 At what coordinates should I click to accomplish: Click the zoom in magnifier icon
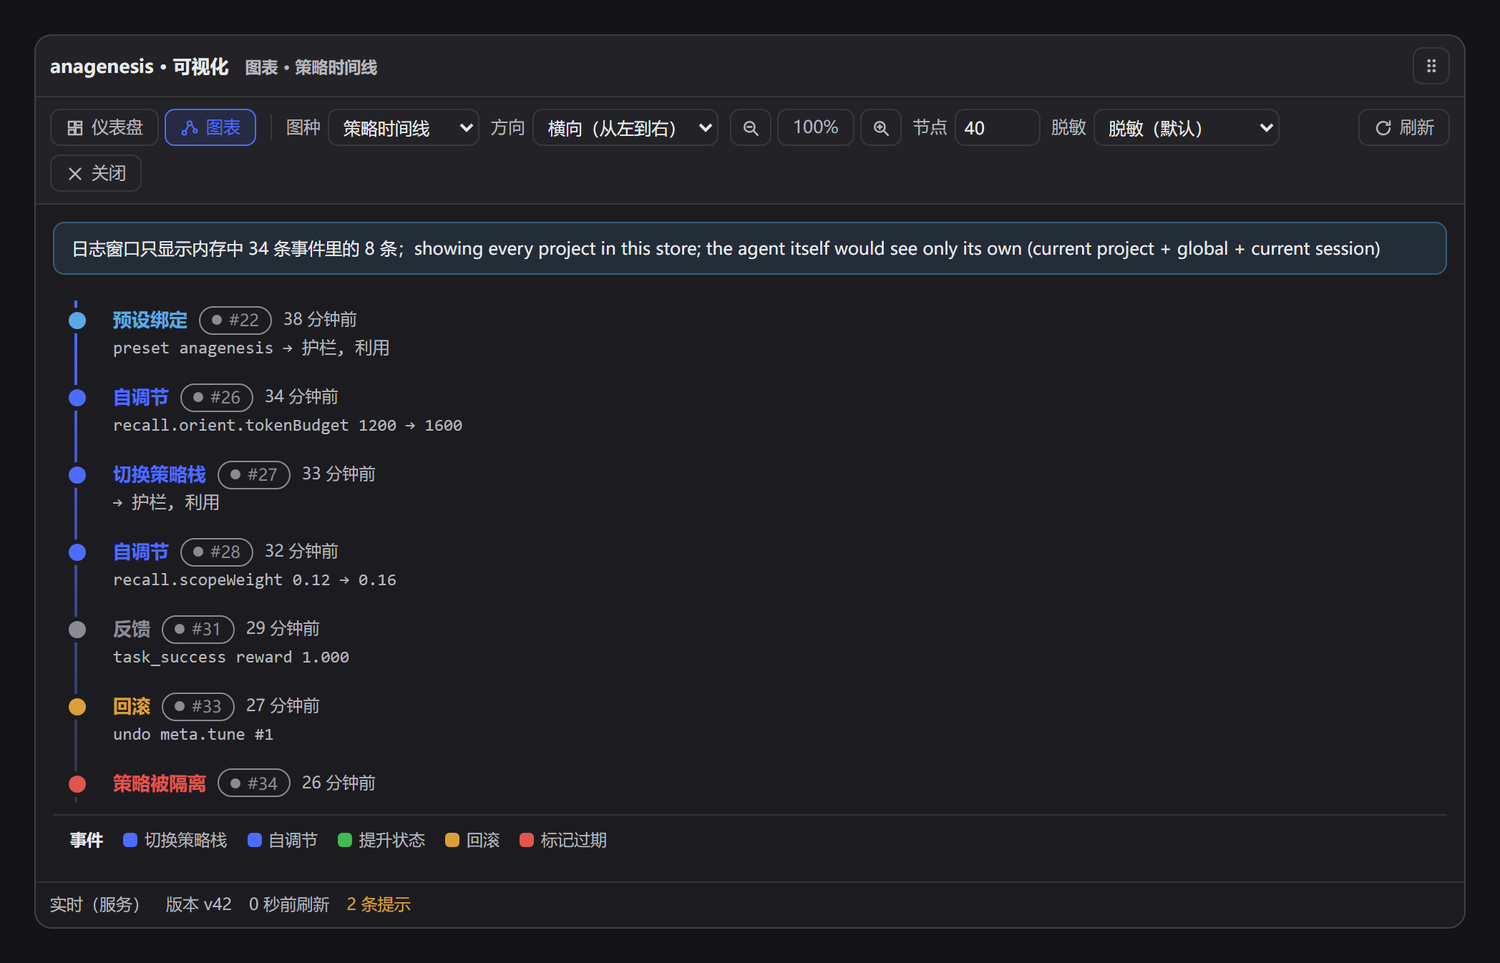pos(881,128)
